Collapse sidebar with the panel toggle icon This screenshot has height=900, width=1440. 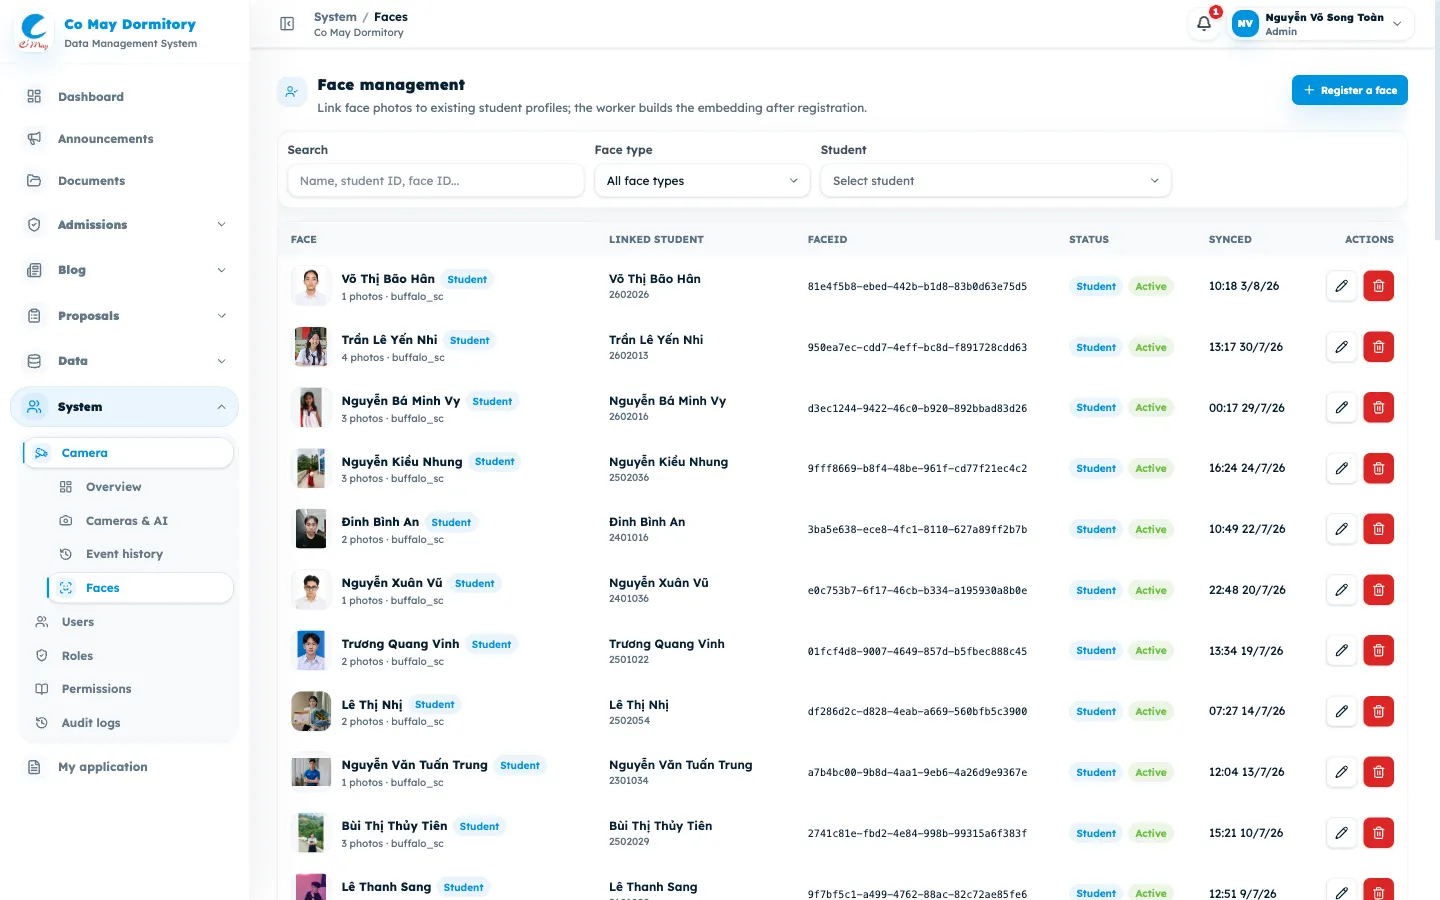[x=287, y=24]
